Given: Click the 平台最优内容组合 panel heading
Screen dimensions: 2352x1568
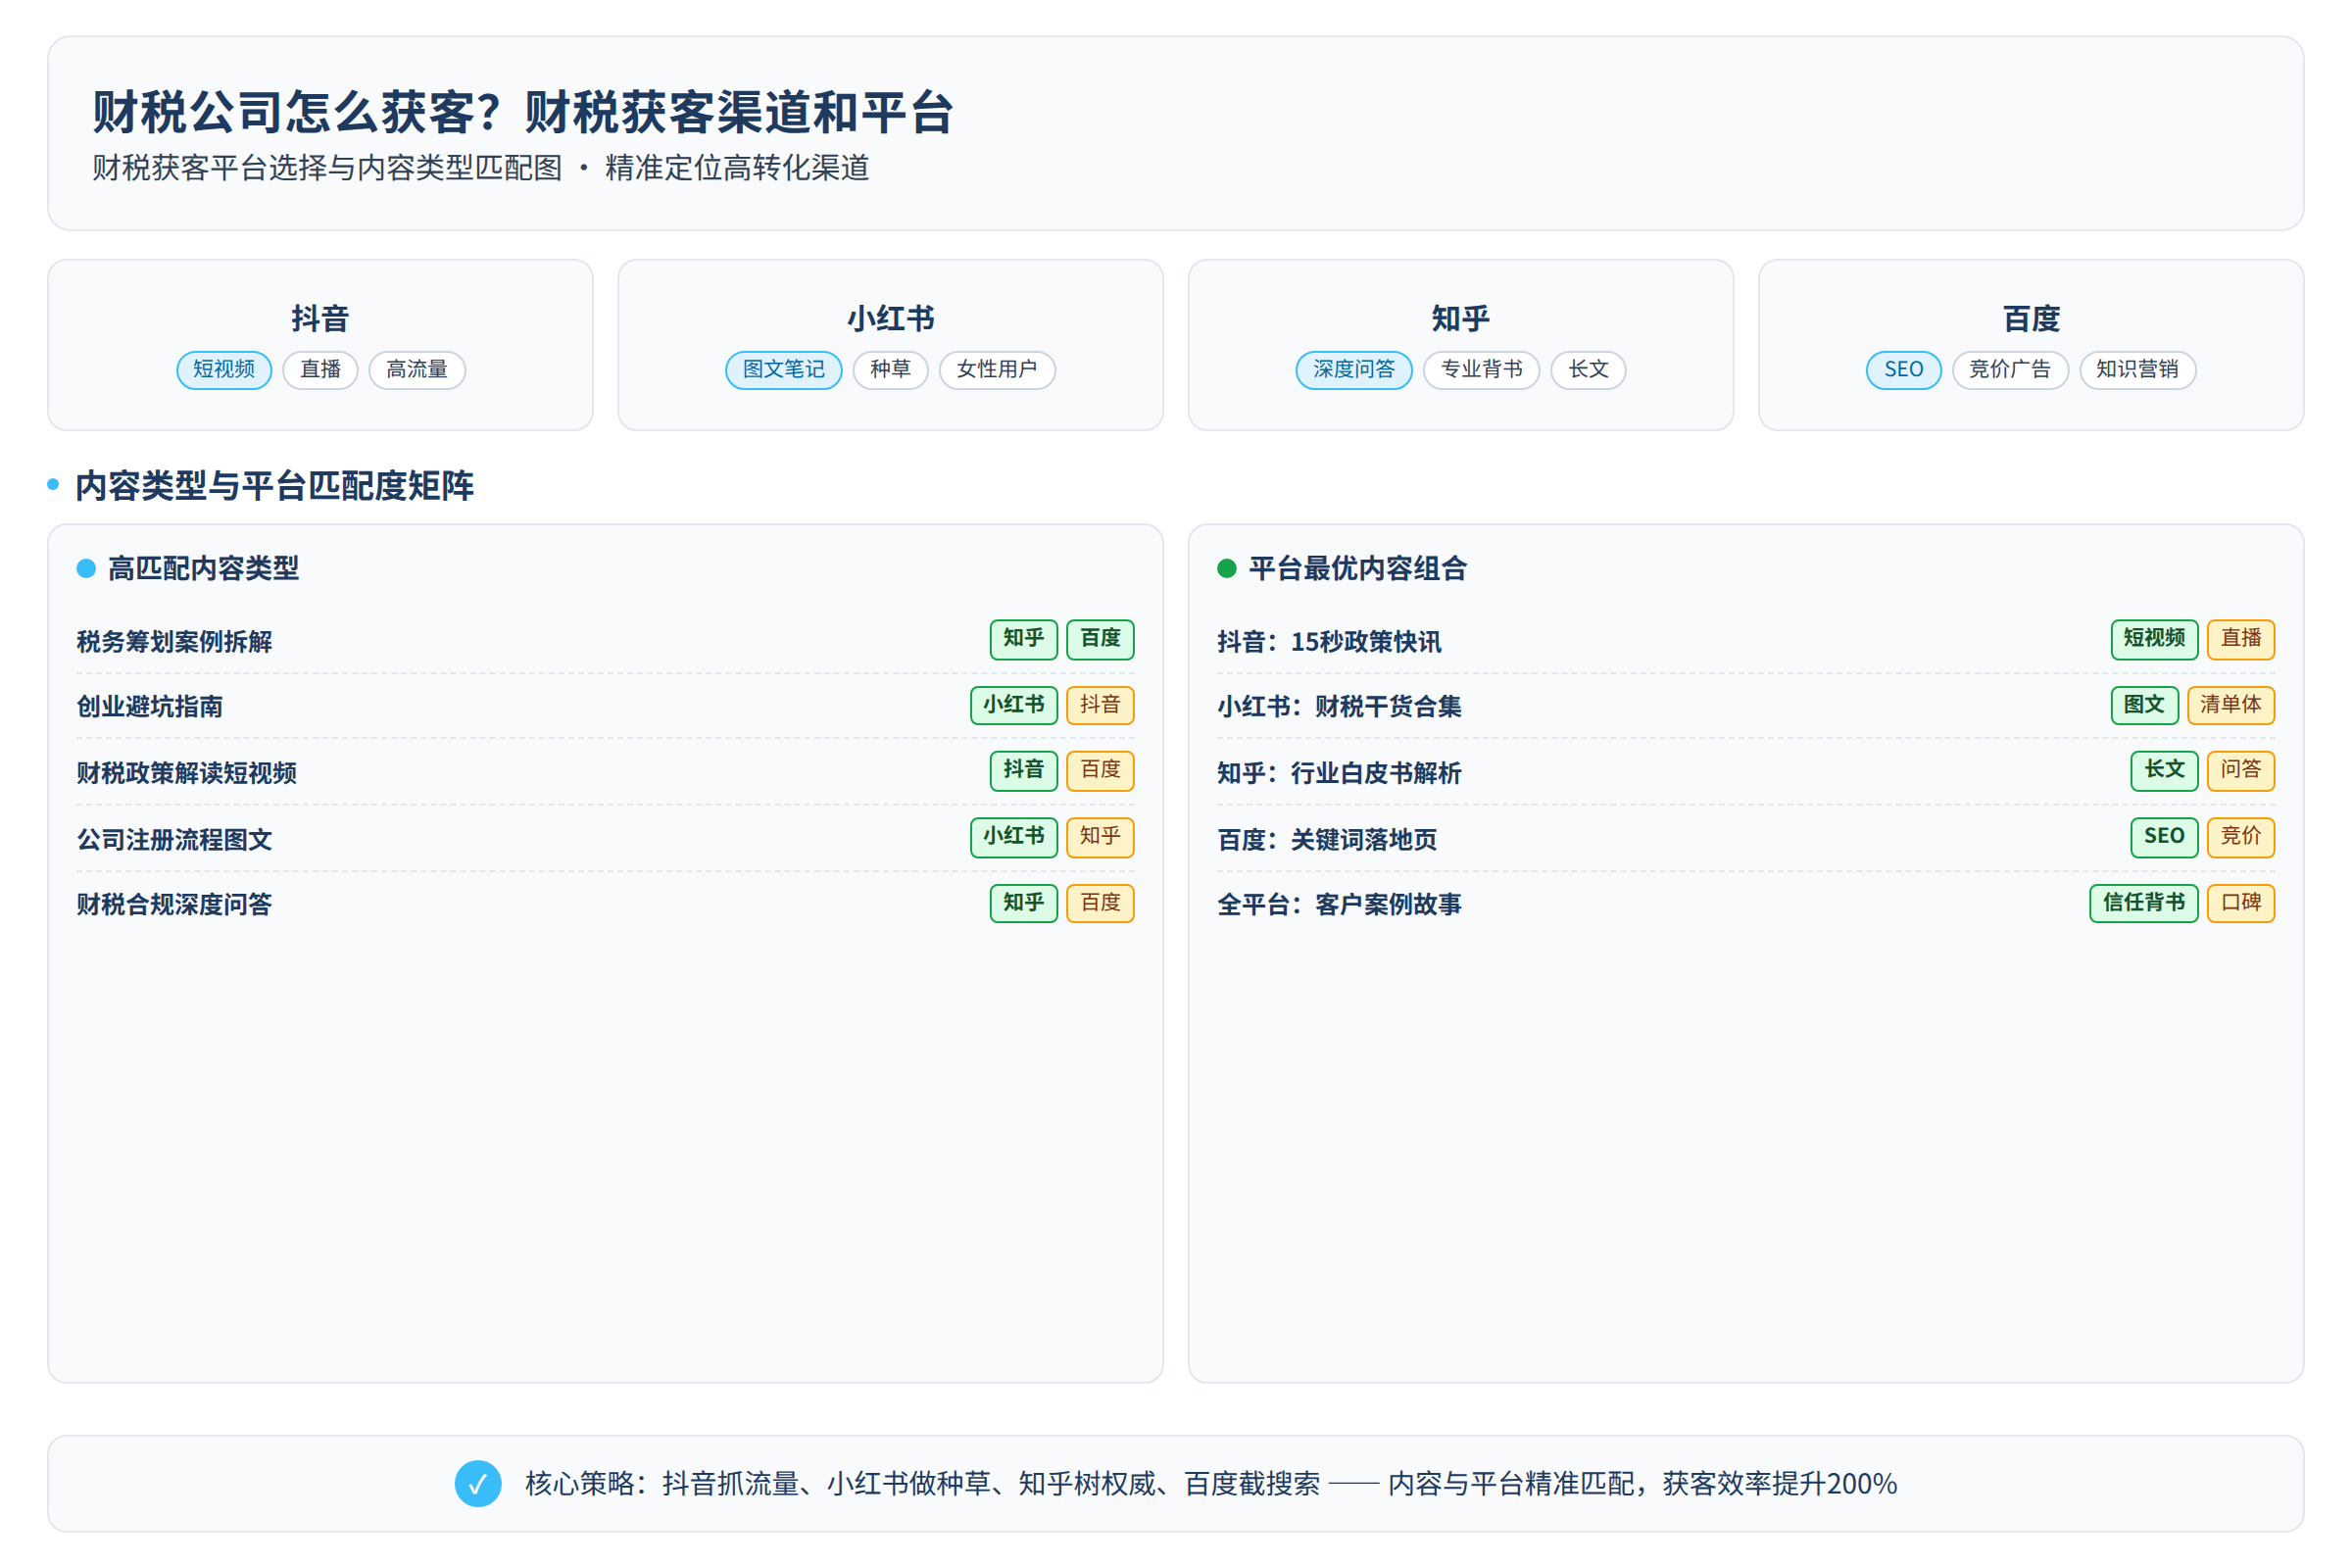Looking at the screenshot, I should [x=1358, y=569].
